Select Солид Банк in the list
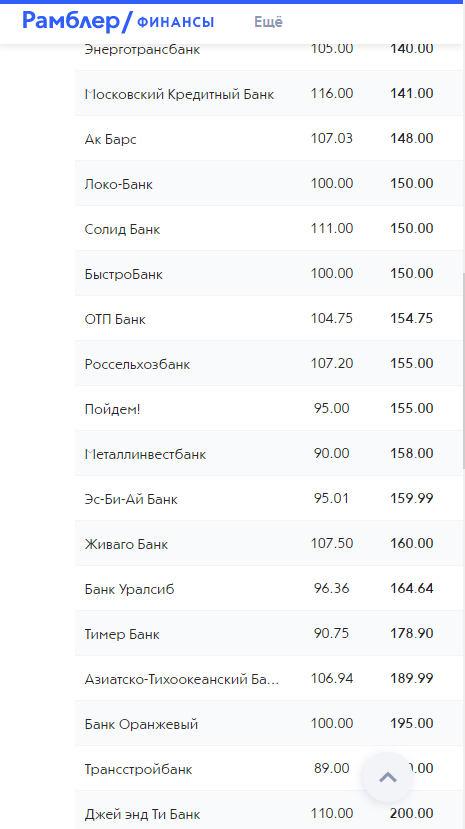This screenshot has height=829, width=465. [270, 228]
